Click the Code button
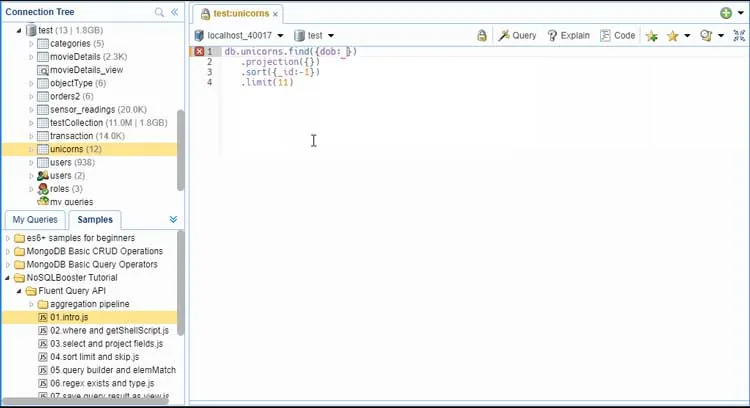The height and width of the screenshot is (408, 750). pos(618,35)
